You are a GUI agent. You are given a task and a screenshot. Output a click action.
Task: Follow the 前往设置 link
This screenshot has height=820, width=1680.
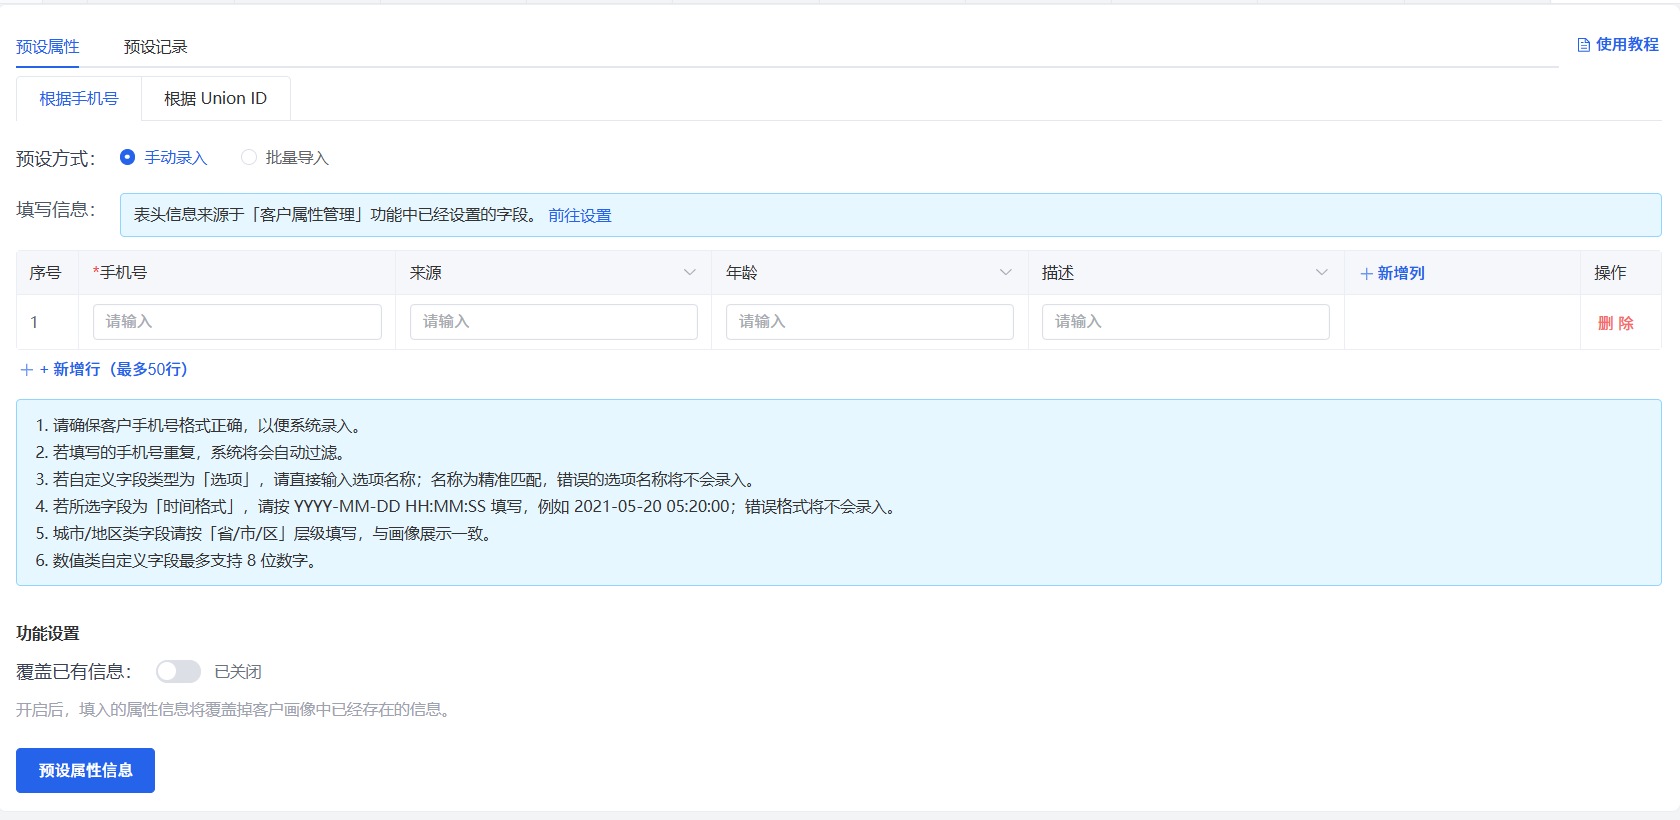(x=580, y=215)
